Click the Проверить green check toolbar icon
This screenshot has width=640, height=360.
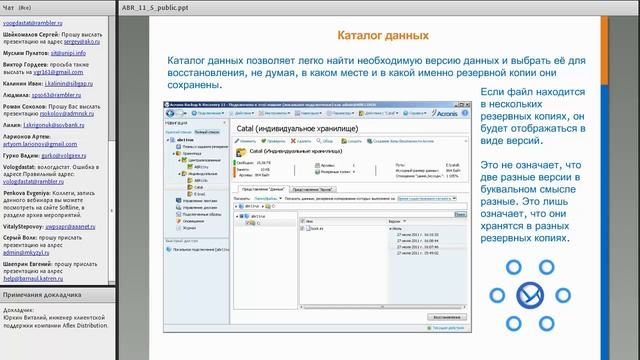pos(264,141)
